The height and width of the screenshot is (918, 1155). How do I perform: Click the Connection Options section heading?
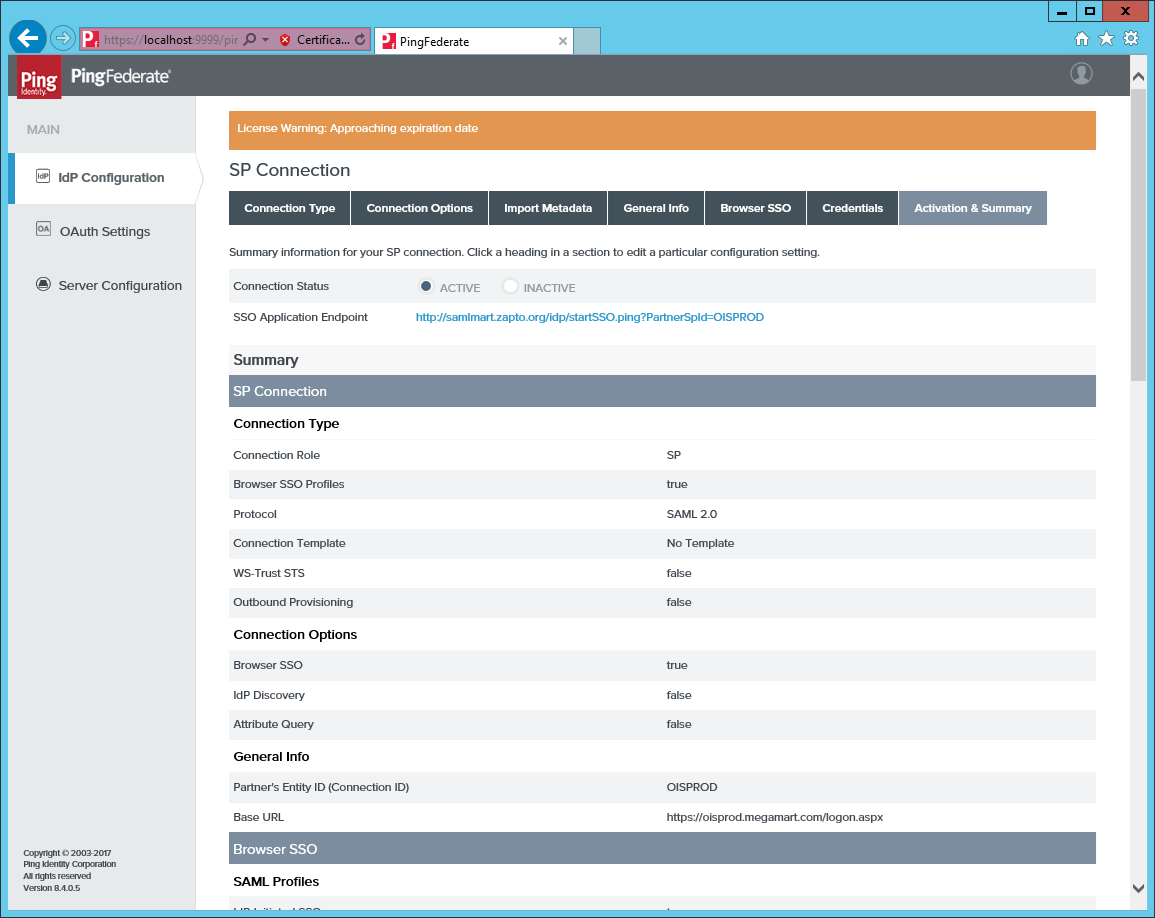(295, 634)
